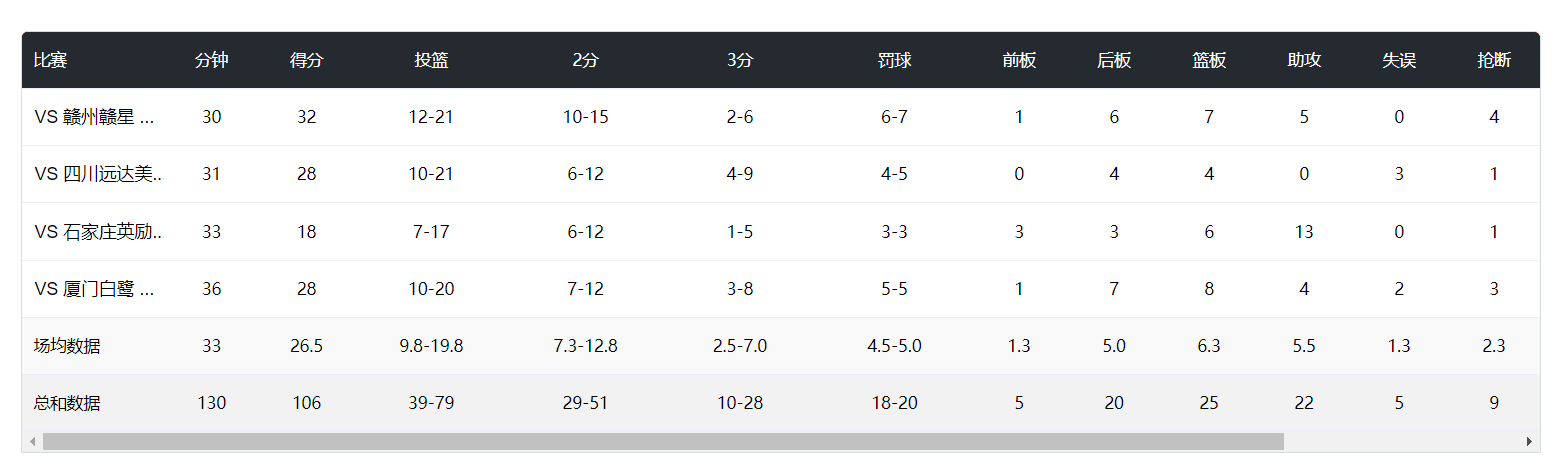Sort by the 分钟 column header
The height and width of the screenshot is (469, 1556).
click(212, 60)
